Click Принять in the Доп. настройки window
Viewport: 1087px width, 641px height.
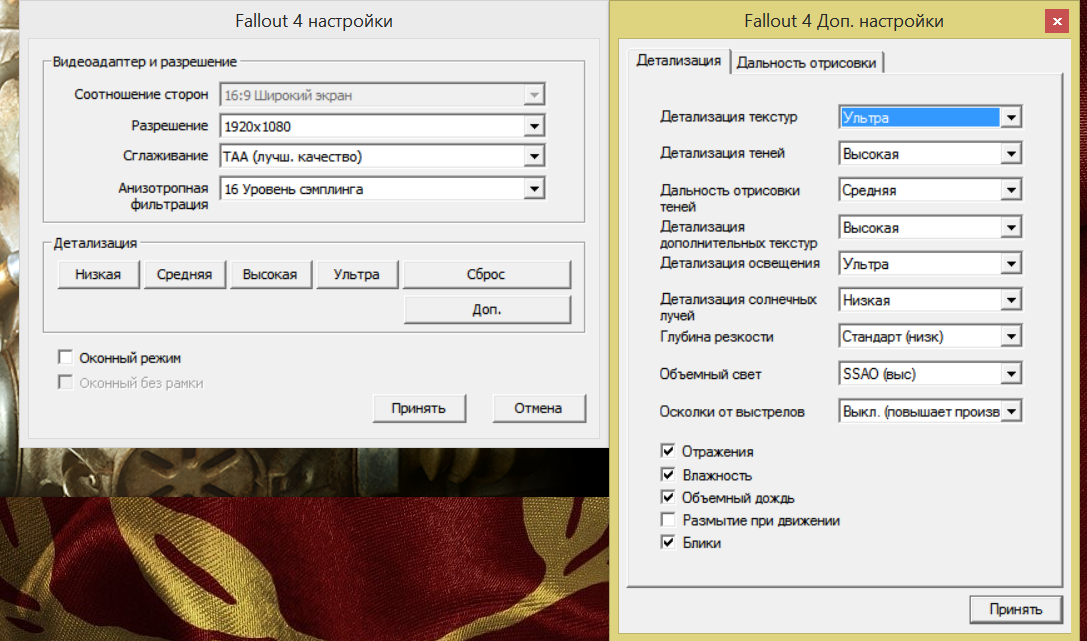click(1016, 610)
